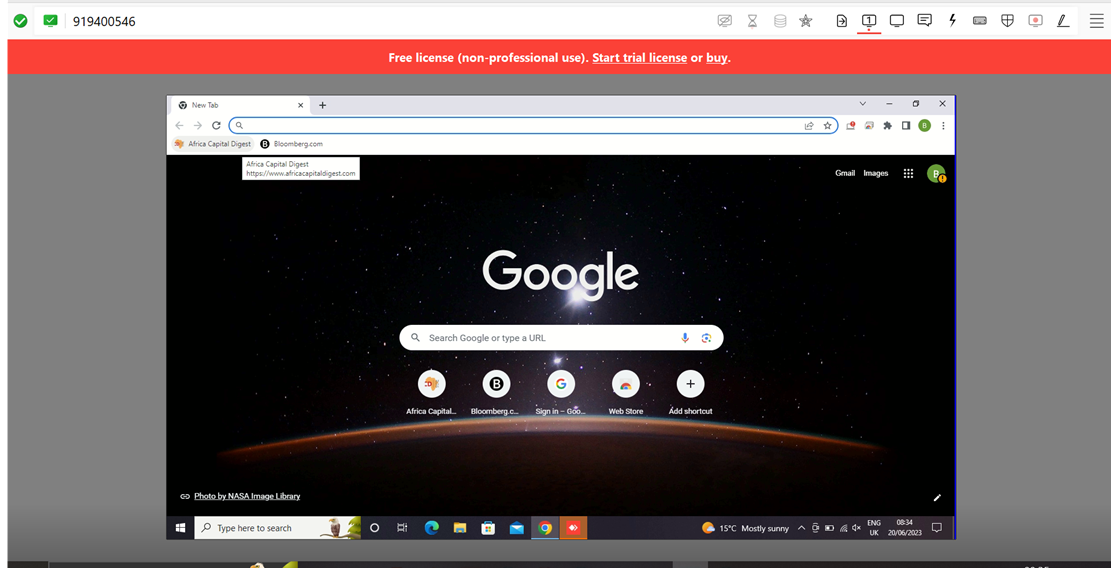Open Bloomberg.com bookmark
The image size is (1111, 568).
(x=291, y=144)
